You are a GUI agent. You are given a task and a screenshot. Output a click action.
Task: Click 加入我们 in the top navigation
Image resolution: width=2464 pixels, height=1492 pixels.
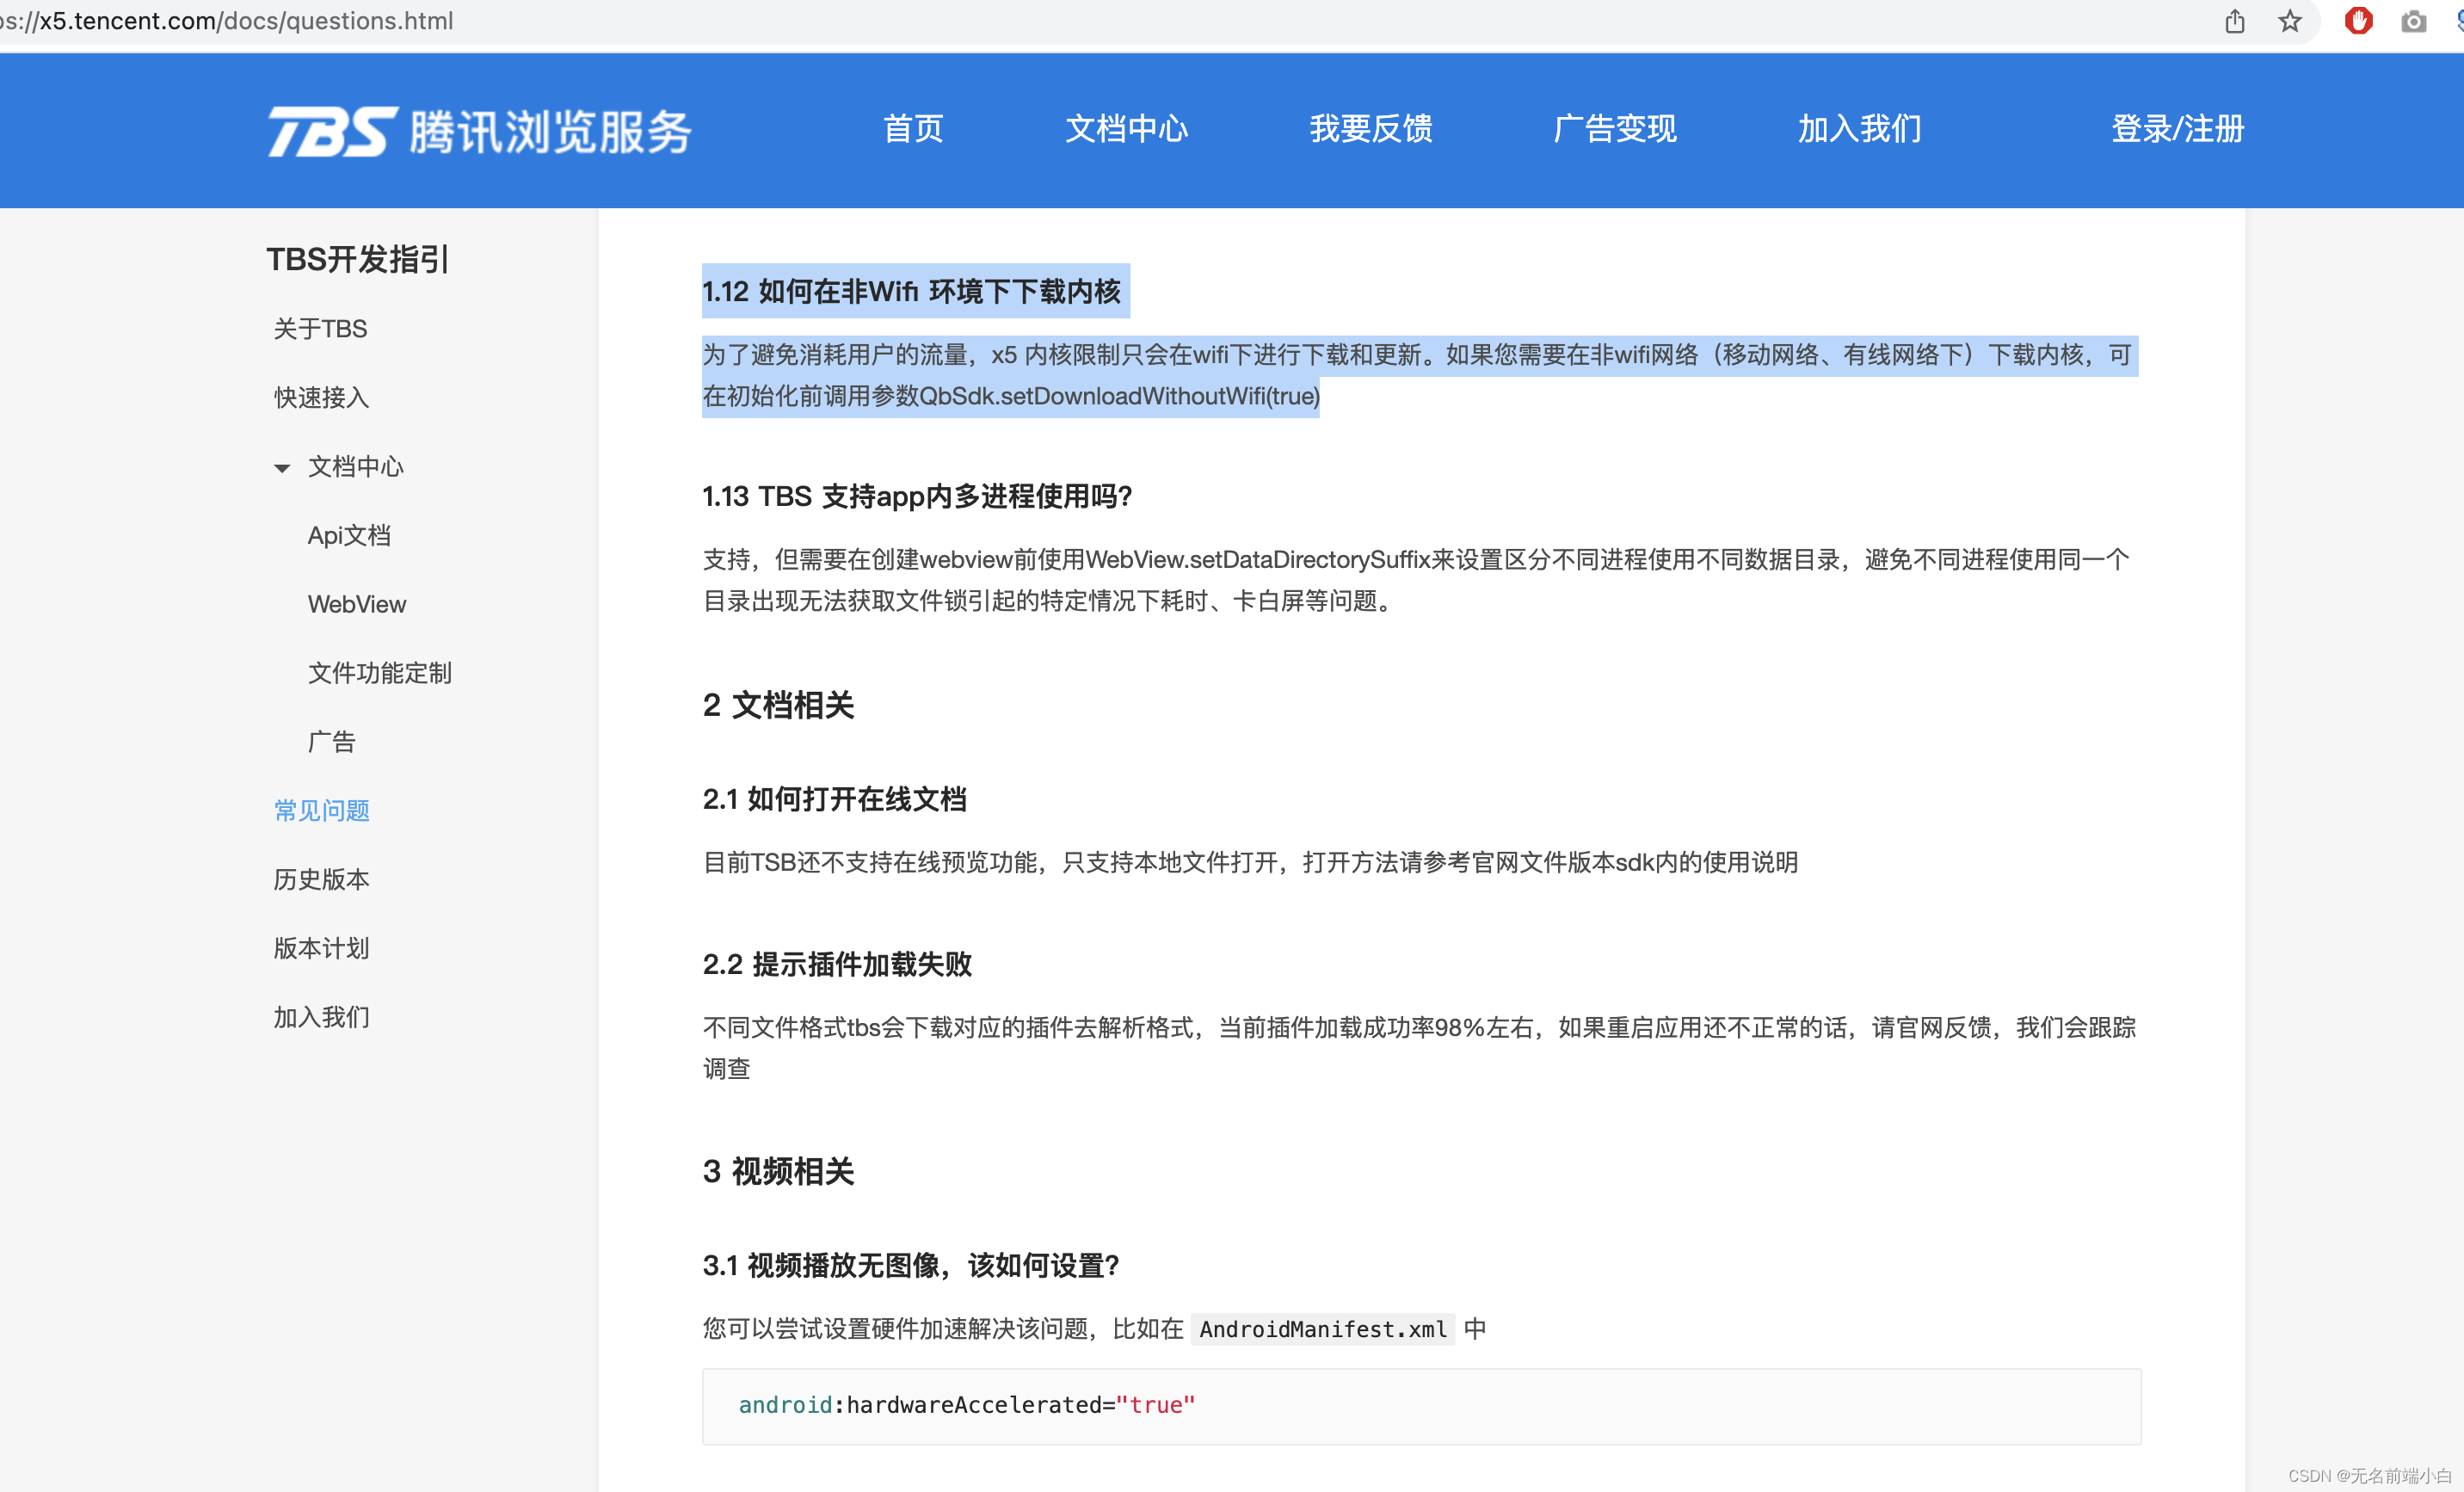1858,129
